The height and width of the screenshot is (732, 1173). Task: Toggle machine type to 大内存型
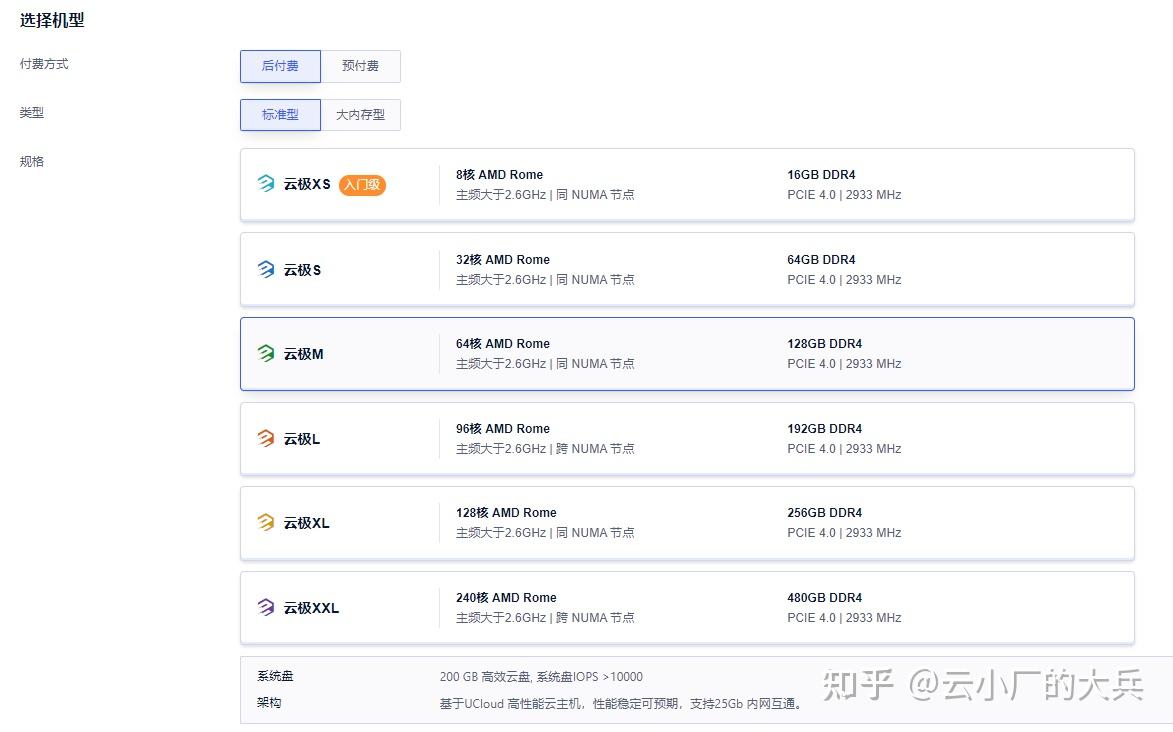(360, 114)
